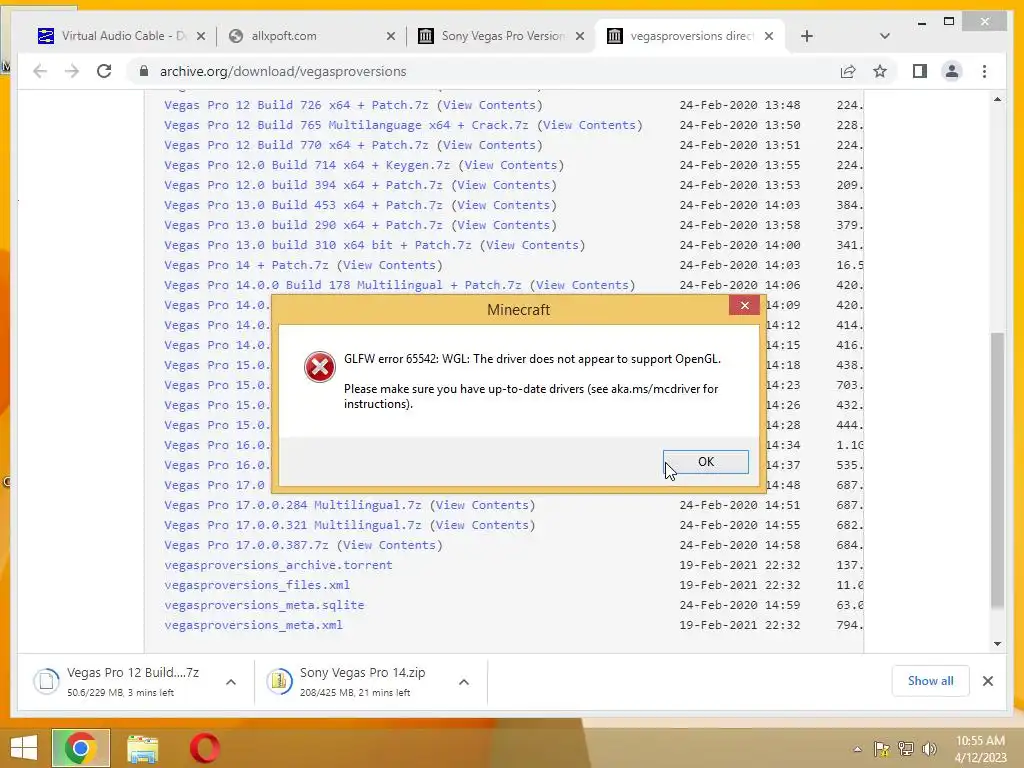Download Vegas Pro 17.0.0.284 Multilingual.7z
This screenshot has width=1024, height=768.
click(x=293, y=505)
